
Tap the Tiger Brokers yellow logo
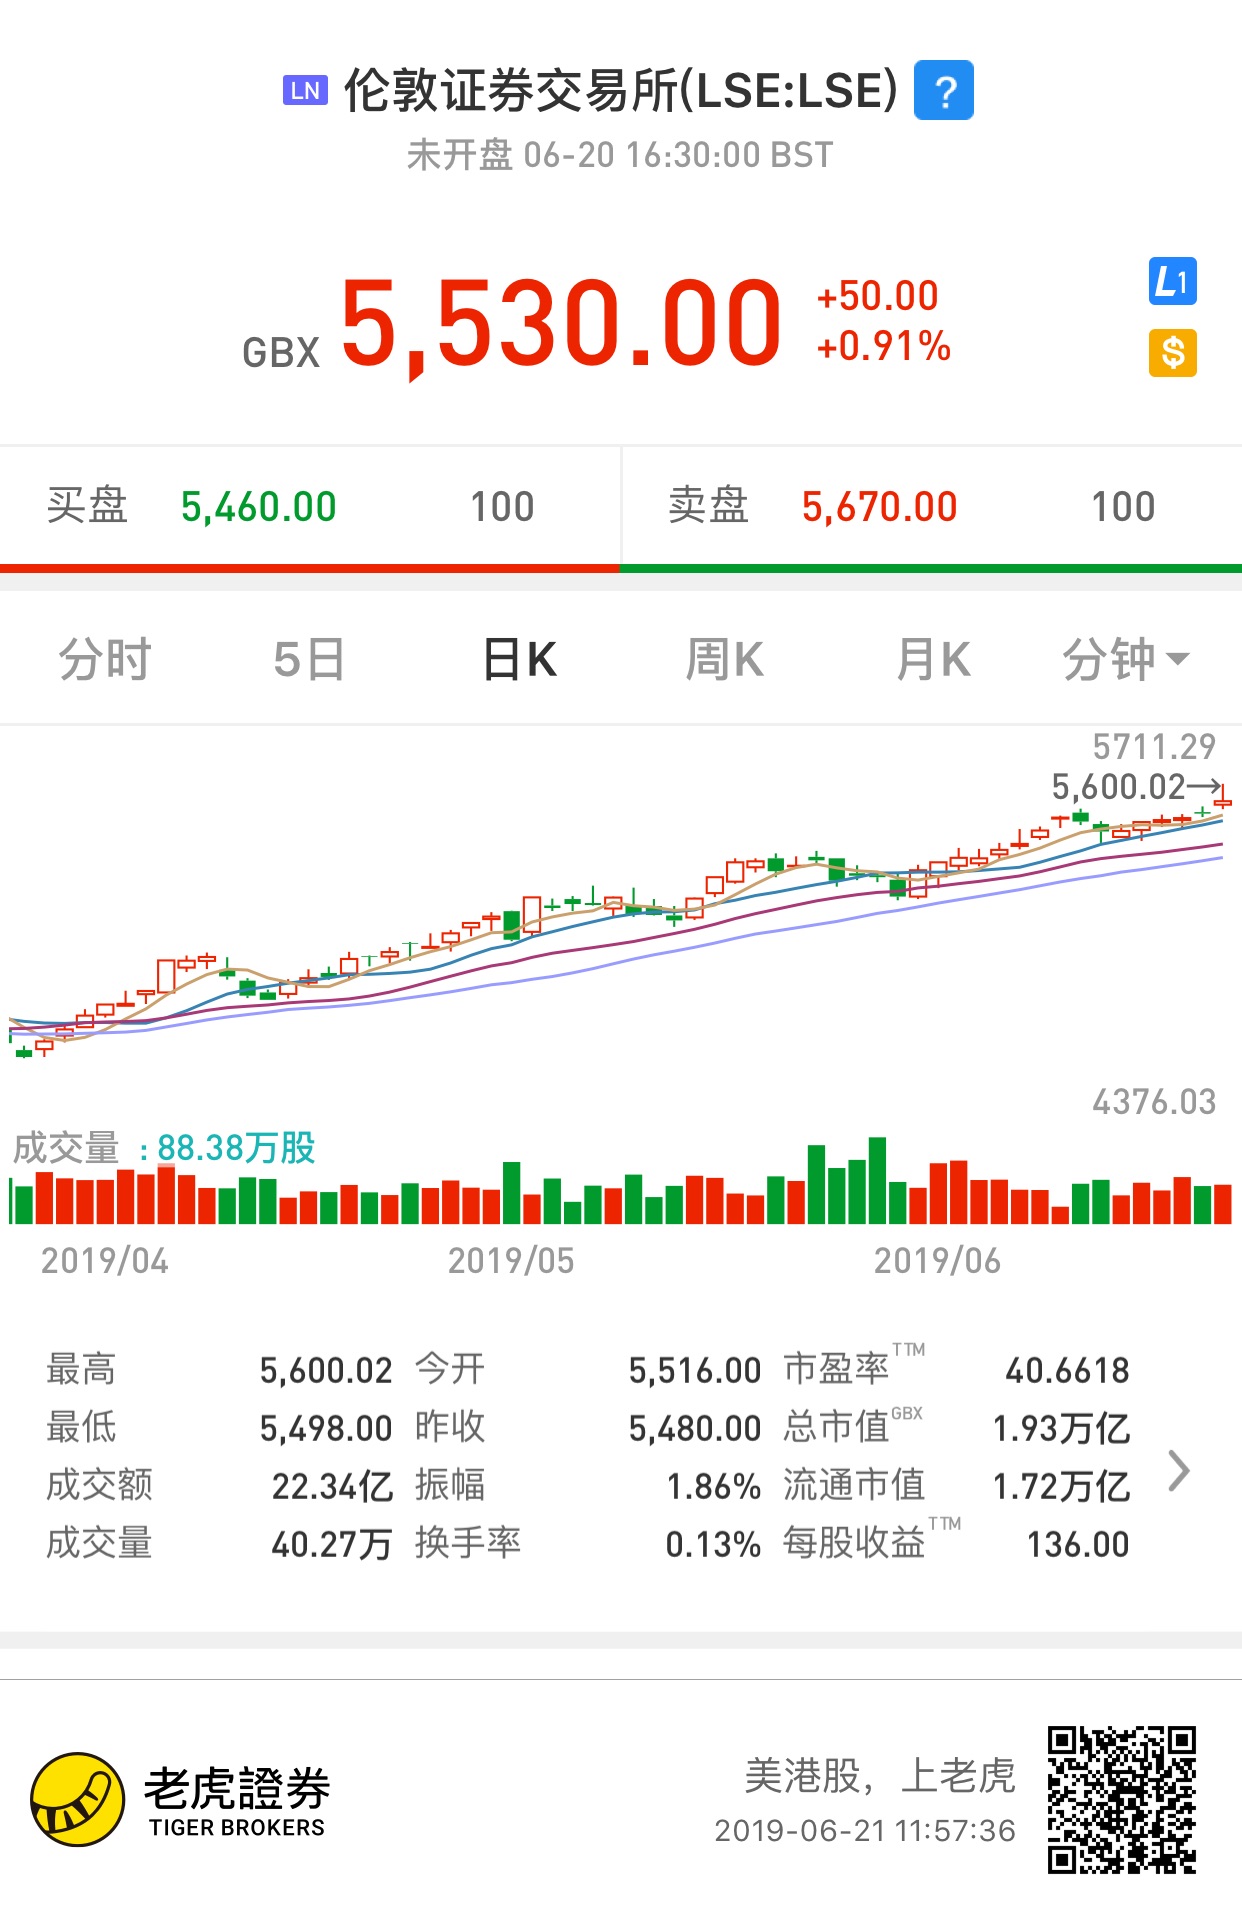point(78,1799)
